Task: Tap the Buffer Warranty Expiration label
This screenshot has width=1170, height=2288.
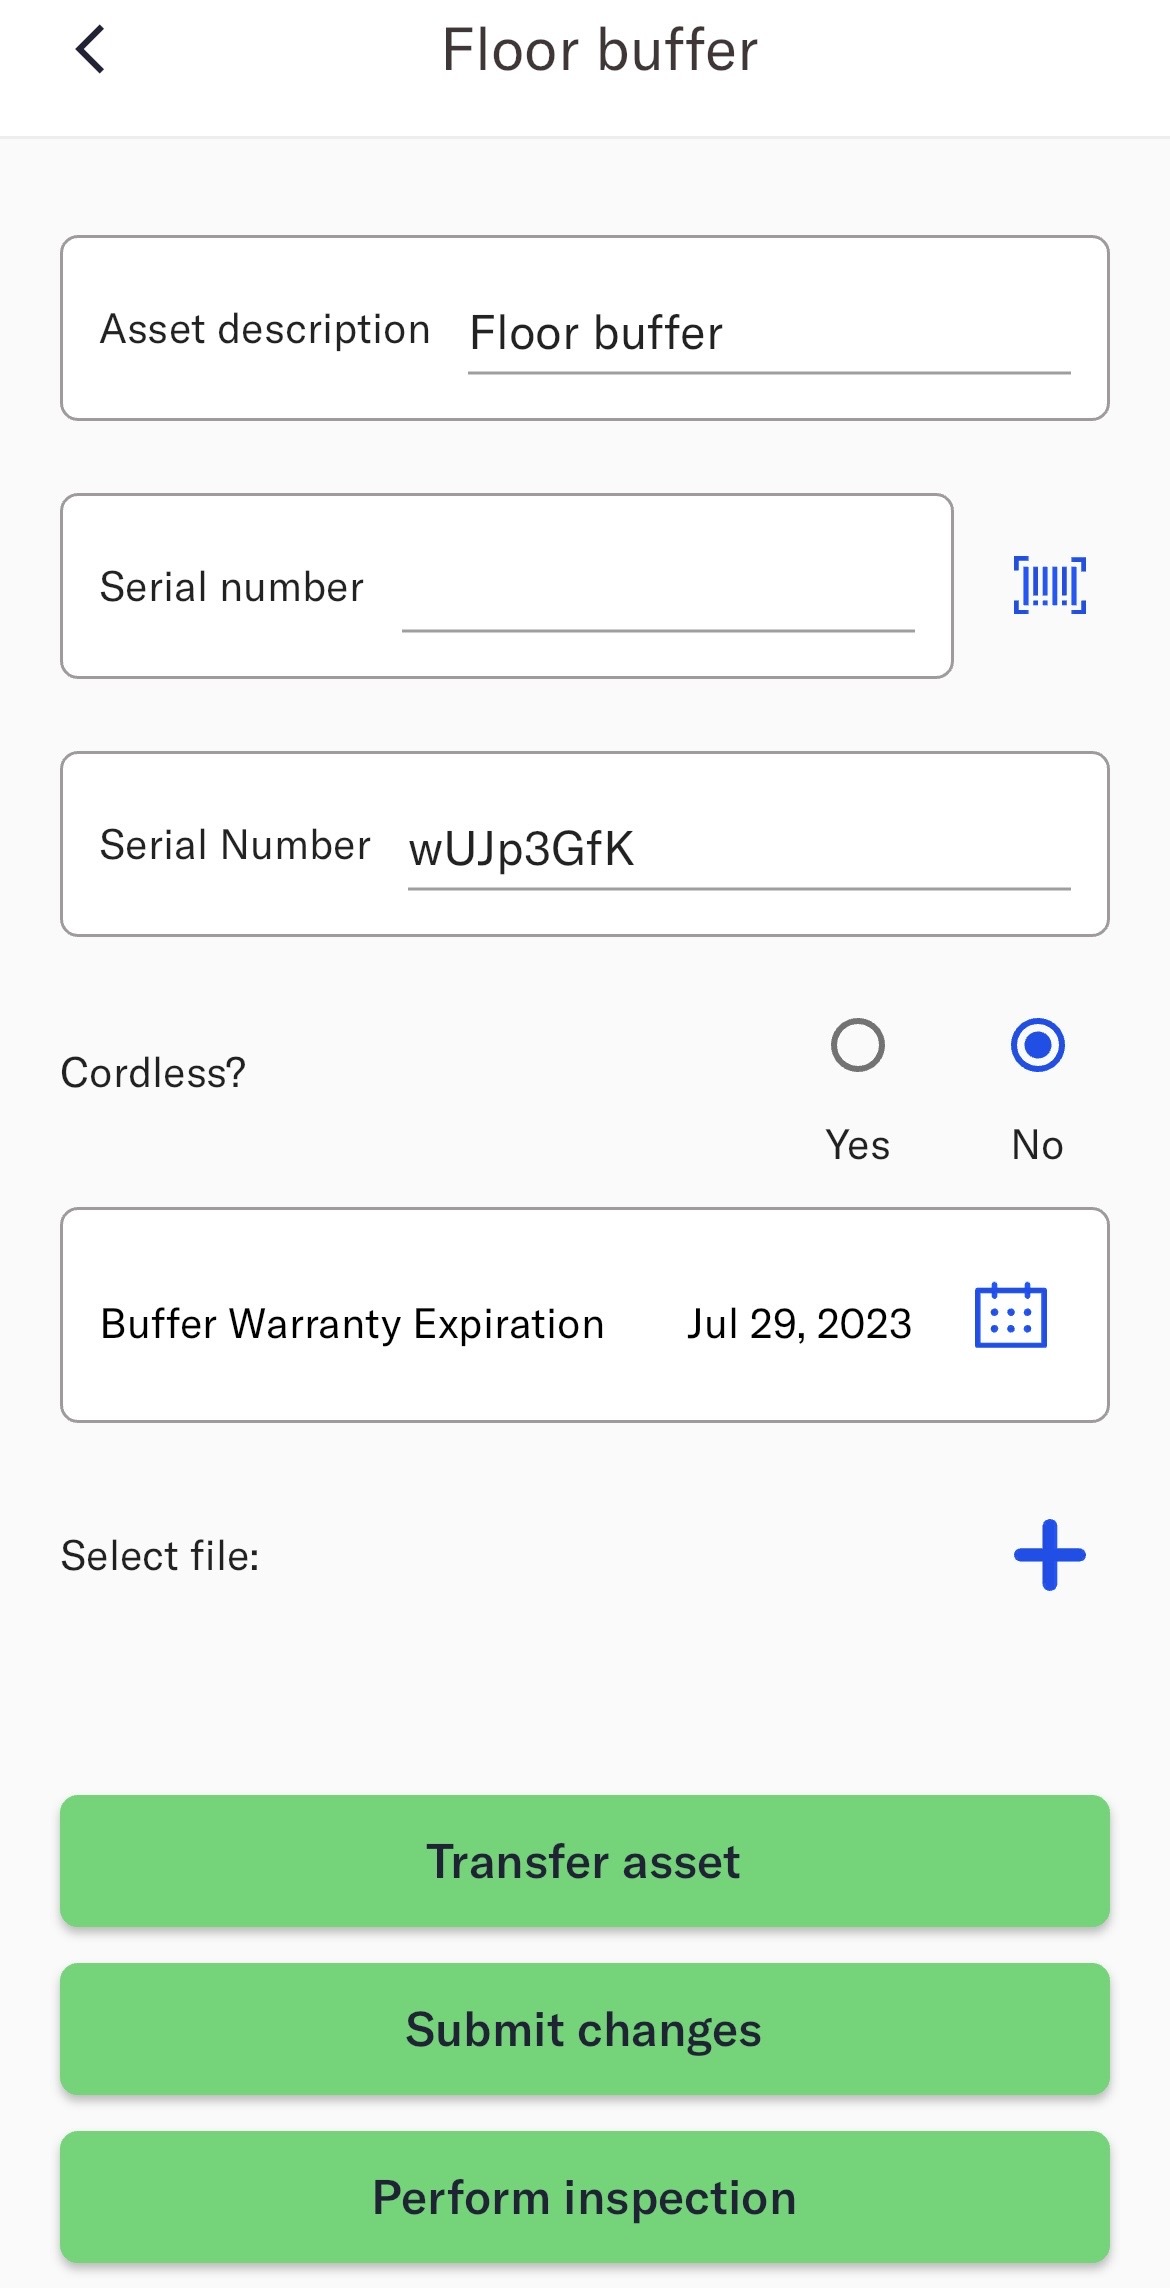Action: pyautogui.click(x=352, y=1324)
